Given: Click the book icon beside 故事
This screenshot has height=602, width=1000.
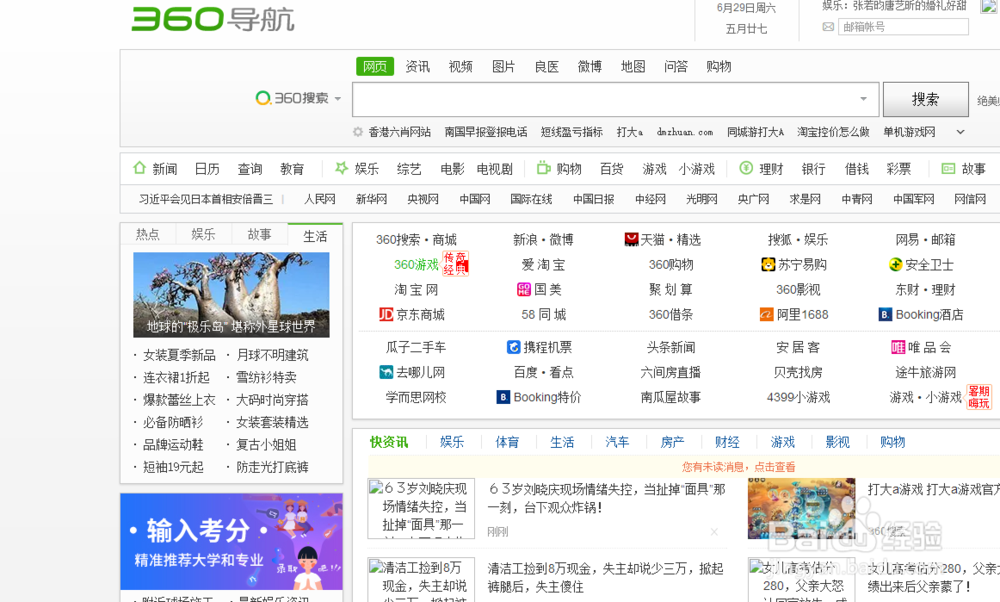Looking at the screenshot, I should click(948, 168).
